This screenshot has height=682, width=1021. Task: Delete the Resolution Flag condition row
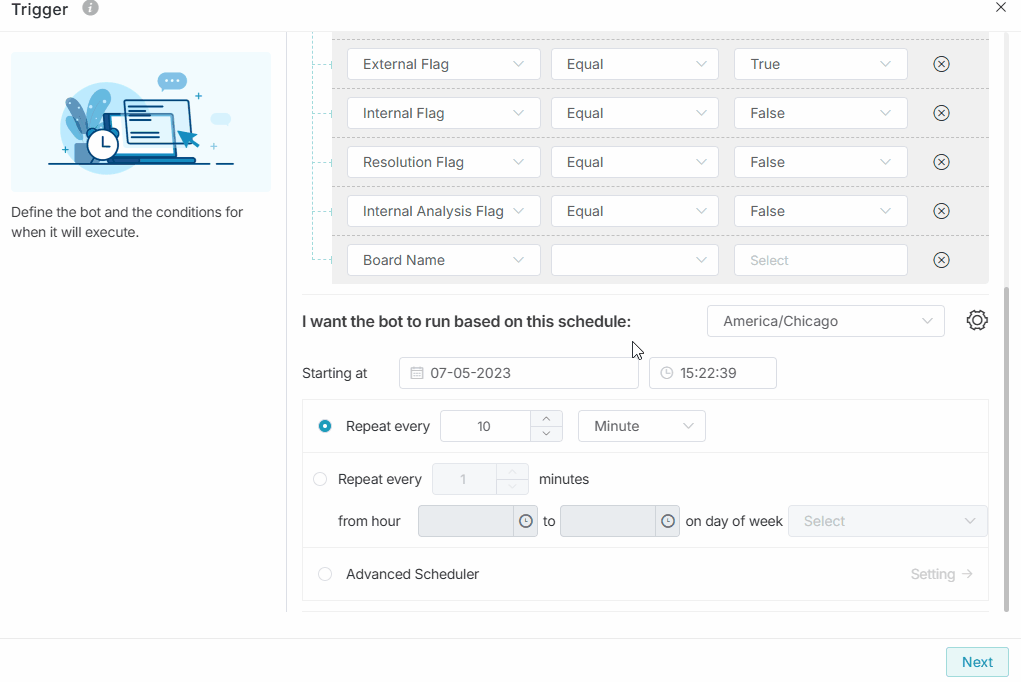click(x=941, y=162)
